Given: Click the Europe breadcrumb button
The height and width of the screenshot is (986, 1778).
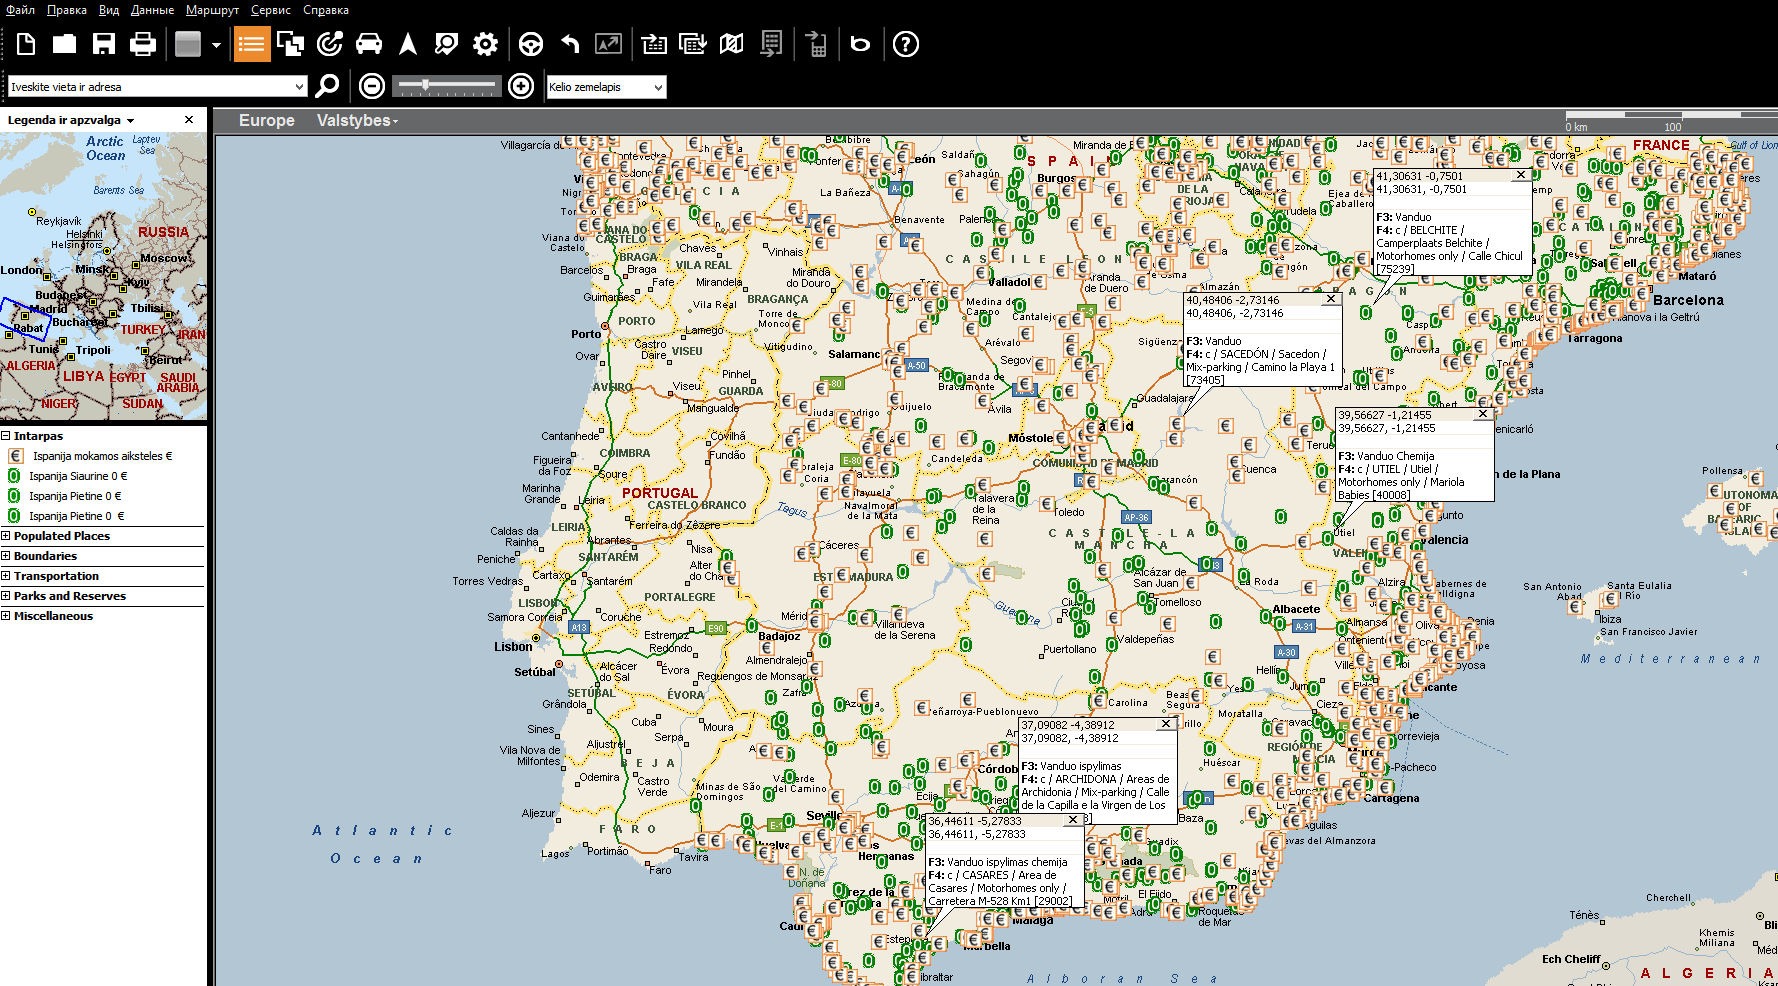Looking at the screenshot, I should 267,120.
